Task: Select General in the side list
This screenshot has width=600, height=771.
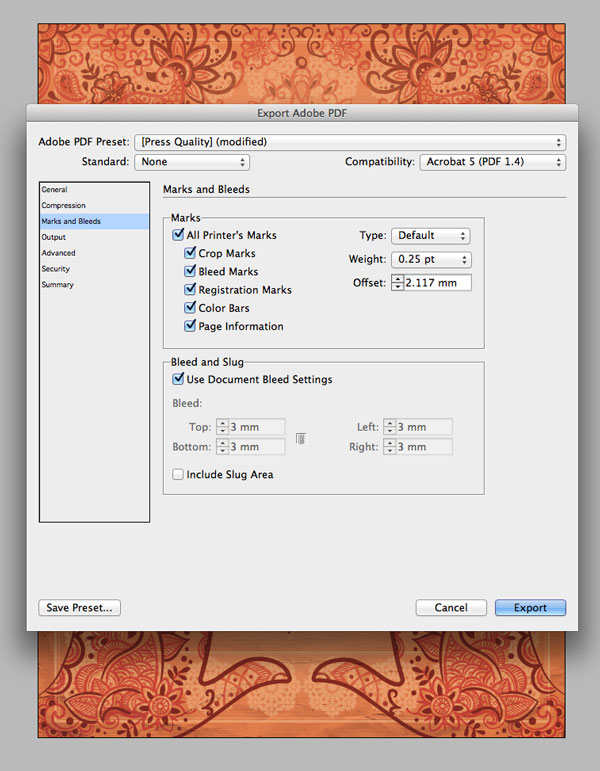Action: click(x=94, y=190)
